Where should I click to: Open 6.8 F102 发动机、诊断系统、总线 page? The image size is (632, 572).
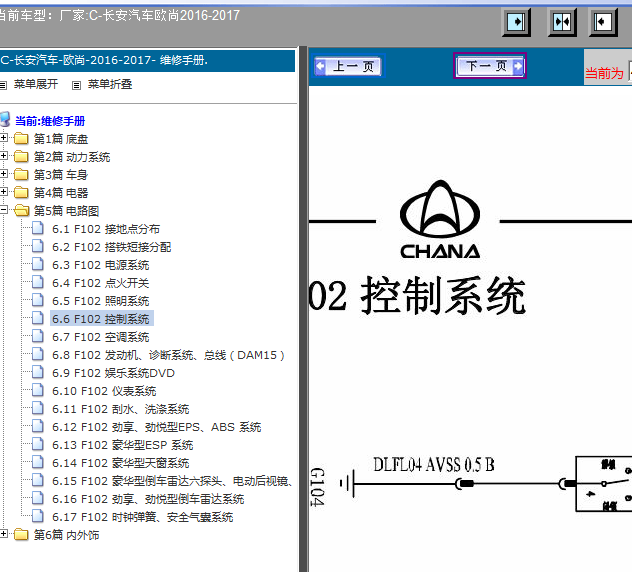coord(168,355)
